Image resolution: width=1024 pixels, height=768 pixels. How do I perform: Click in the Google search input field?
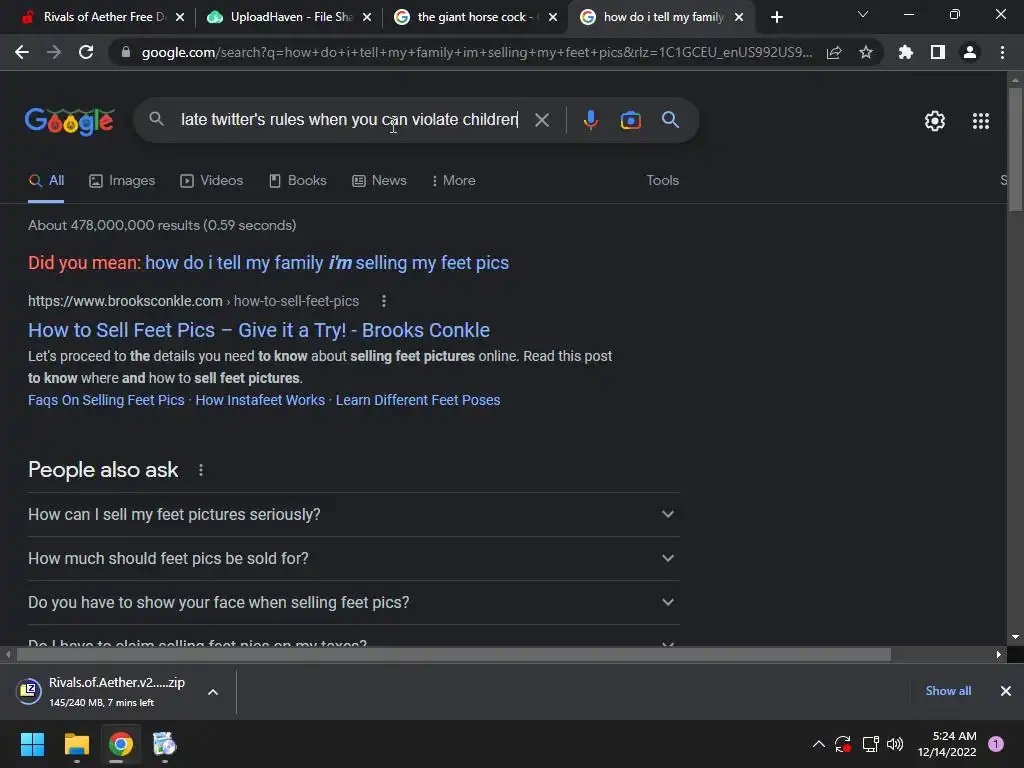(x=349, y=120)
